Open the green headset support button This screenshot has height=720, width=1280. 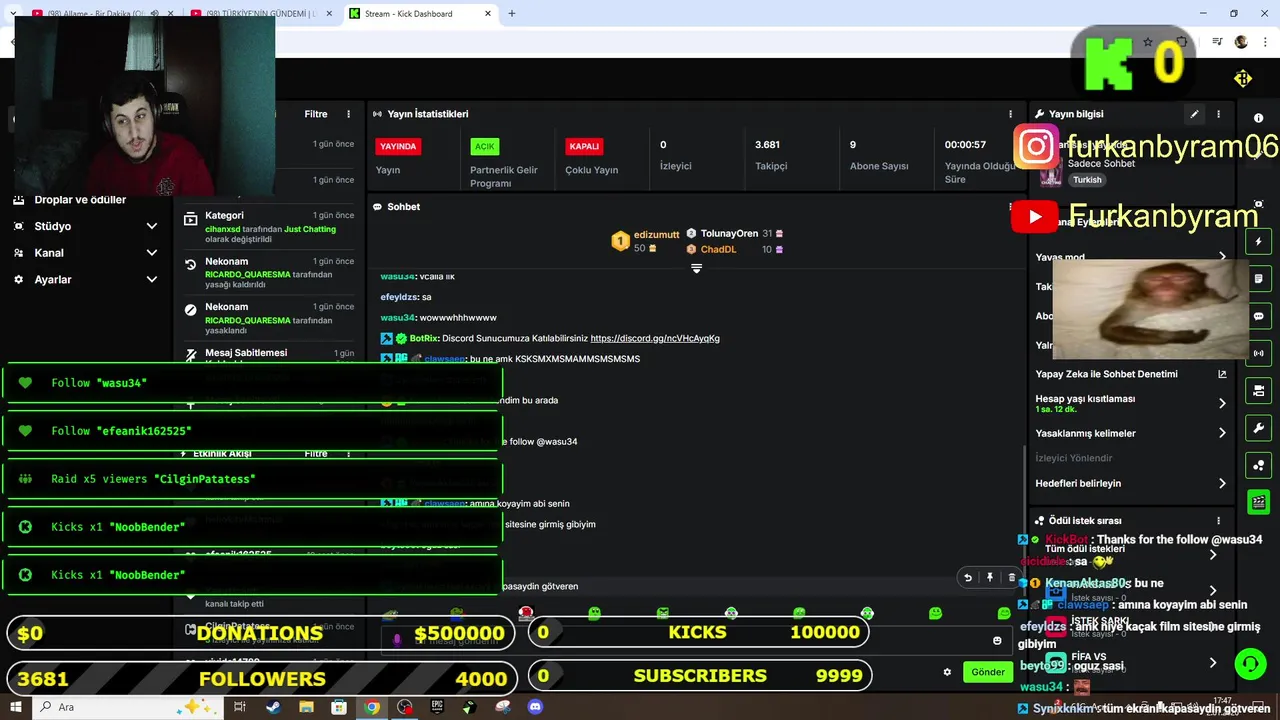pyautogui.click(x=1249, y=663)
